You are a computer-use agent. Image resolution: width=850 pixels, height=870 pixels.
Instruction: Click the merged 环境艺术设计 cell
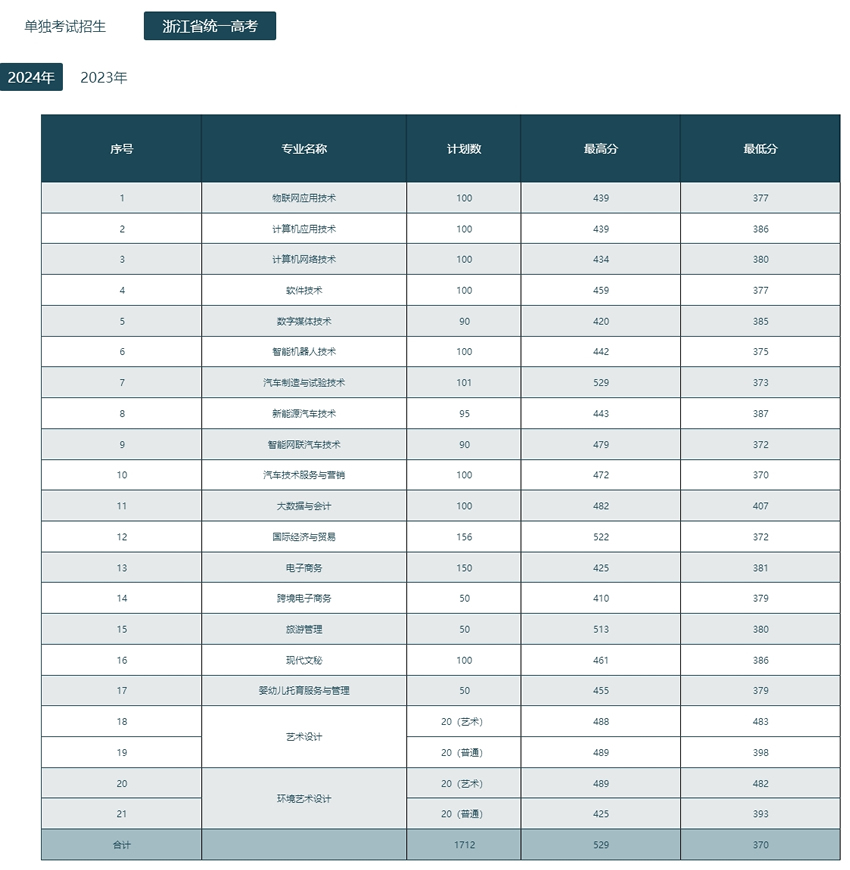pyautogui.click(x=304, y=798)
